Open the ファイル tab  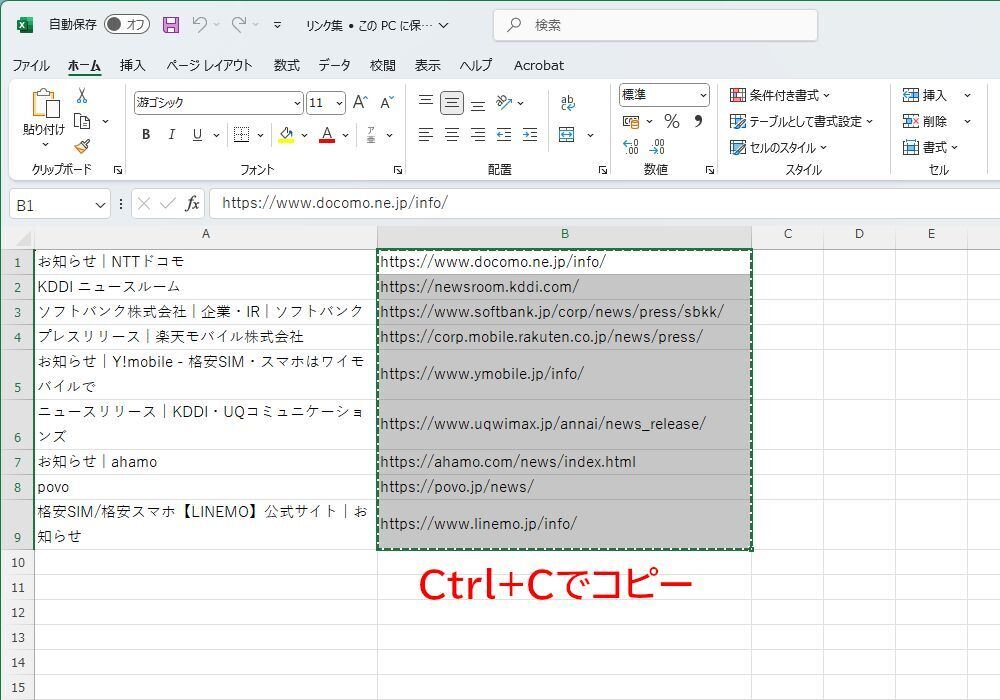coord(31,65)
